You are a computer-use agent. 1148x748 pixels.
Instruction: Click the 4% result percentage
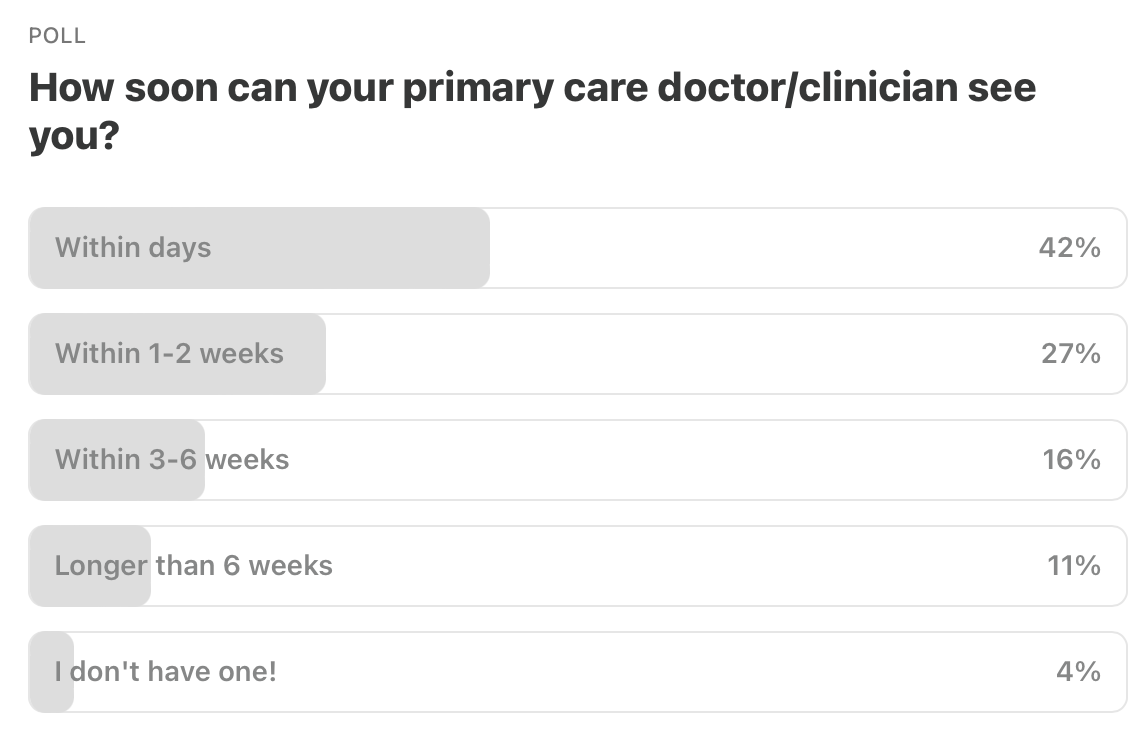(x=1078, y=672)
